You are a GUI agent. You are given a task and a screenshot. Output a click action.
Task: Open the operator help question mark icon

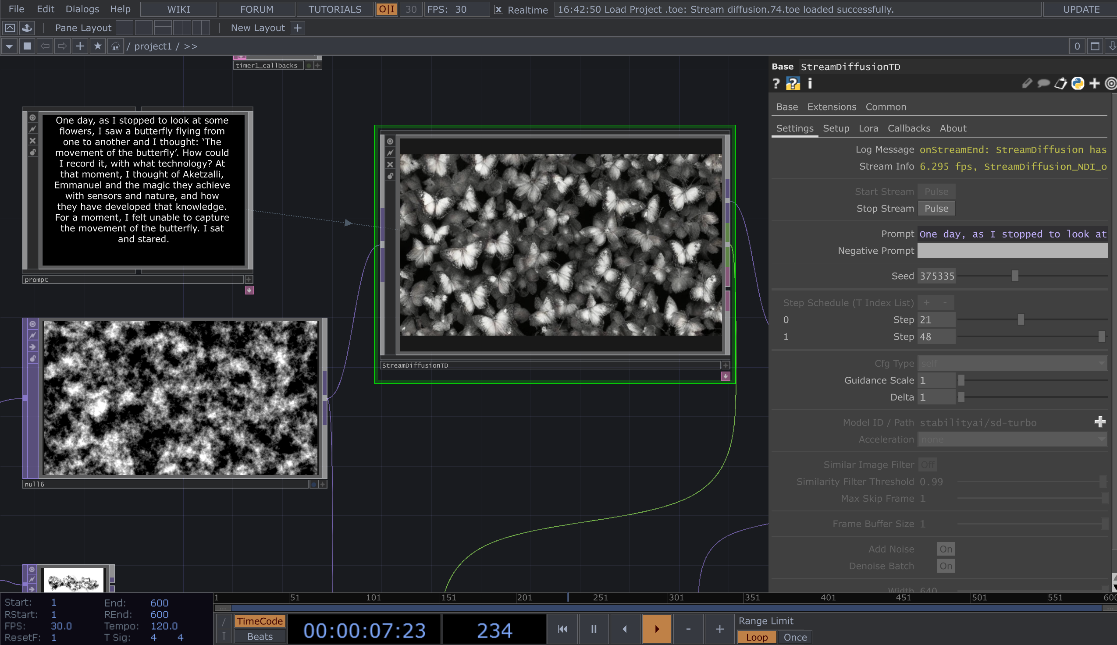pos(776,83)
